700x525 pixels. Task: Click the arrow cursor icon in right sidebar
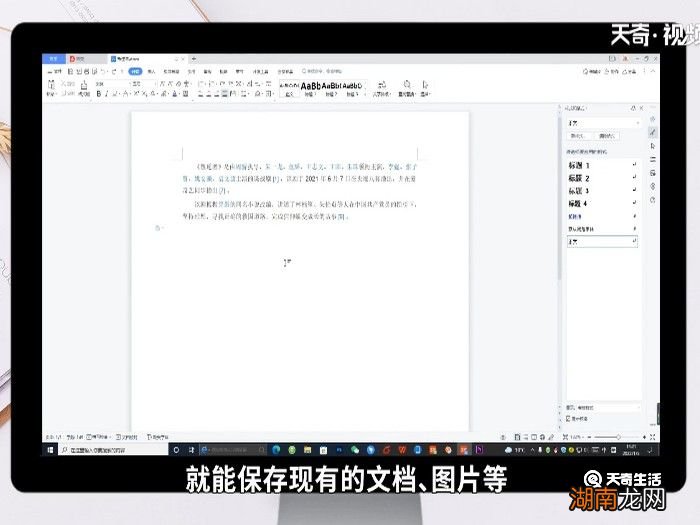coord(653,146)
